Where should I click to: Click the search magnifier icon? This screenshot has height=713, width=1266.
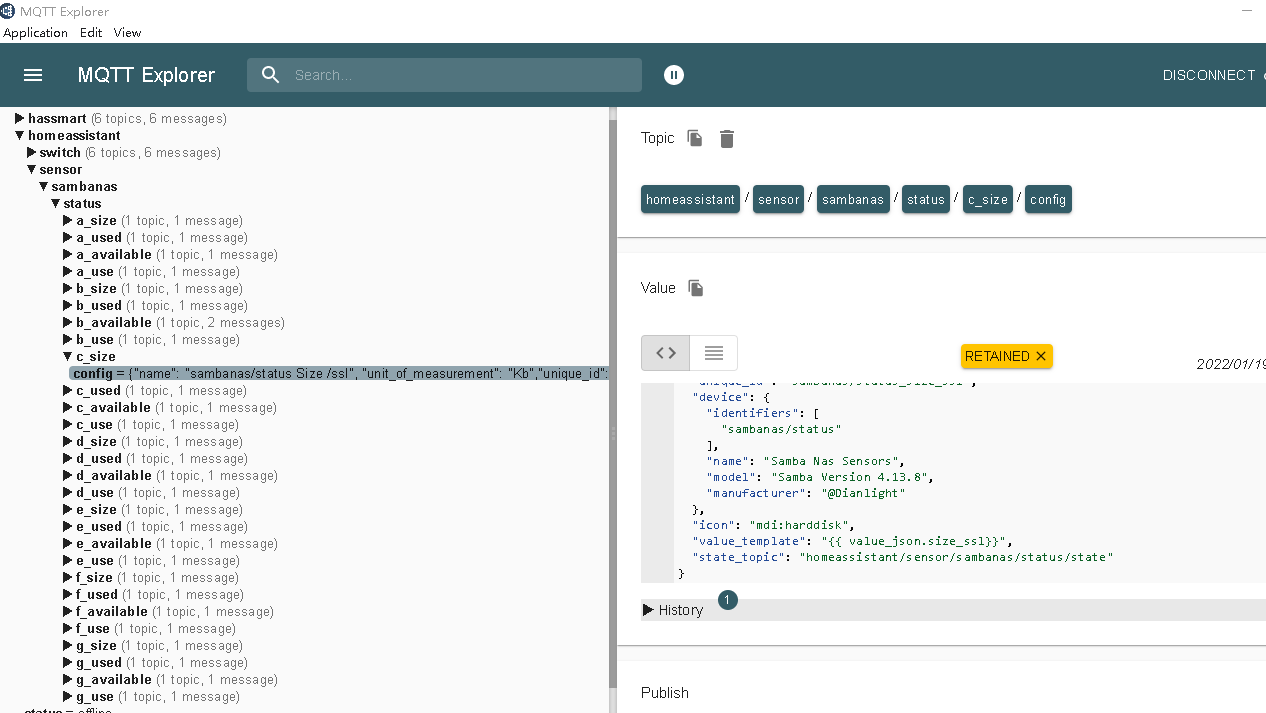pos(270,74)
